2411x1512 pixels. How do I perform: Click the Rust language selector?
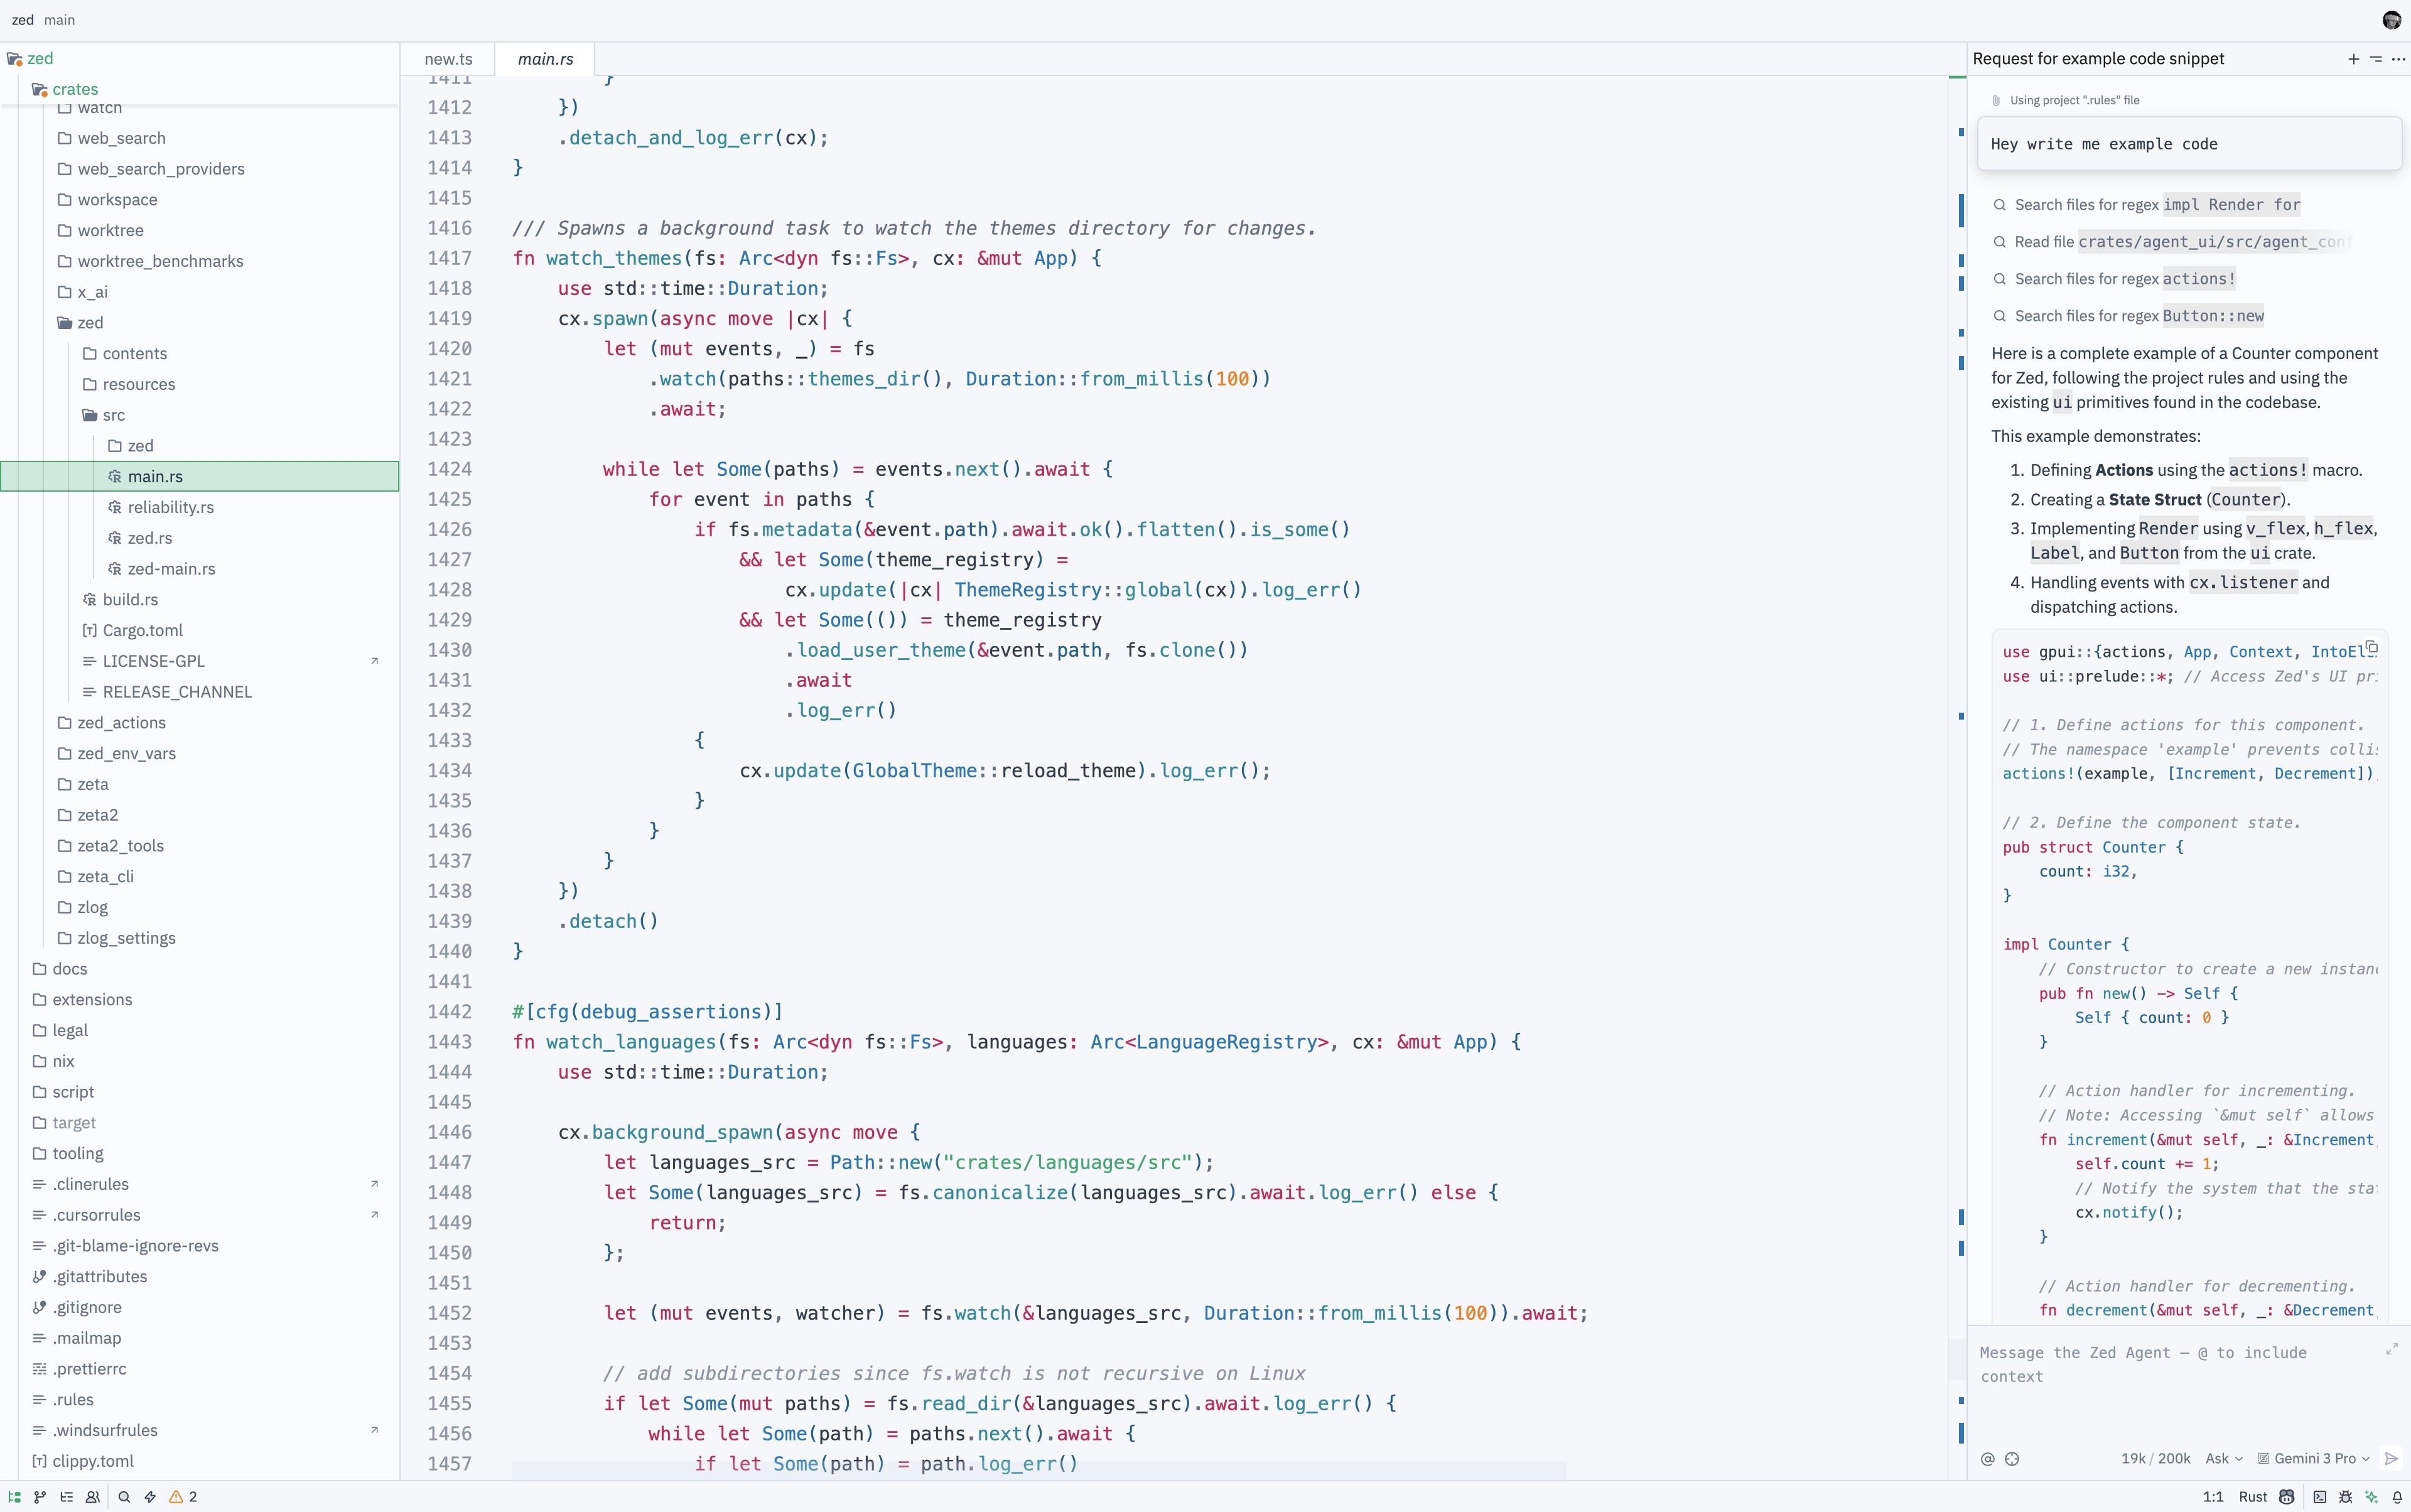2253,1497
